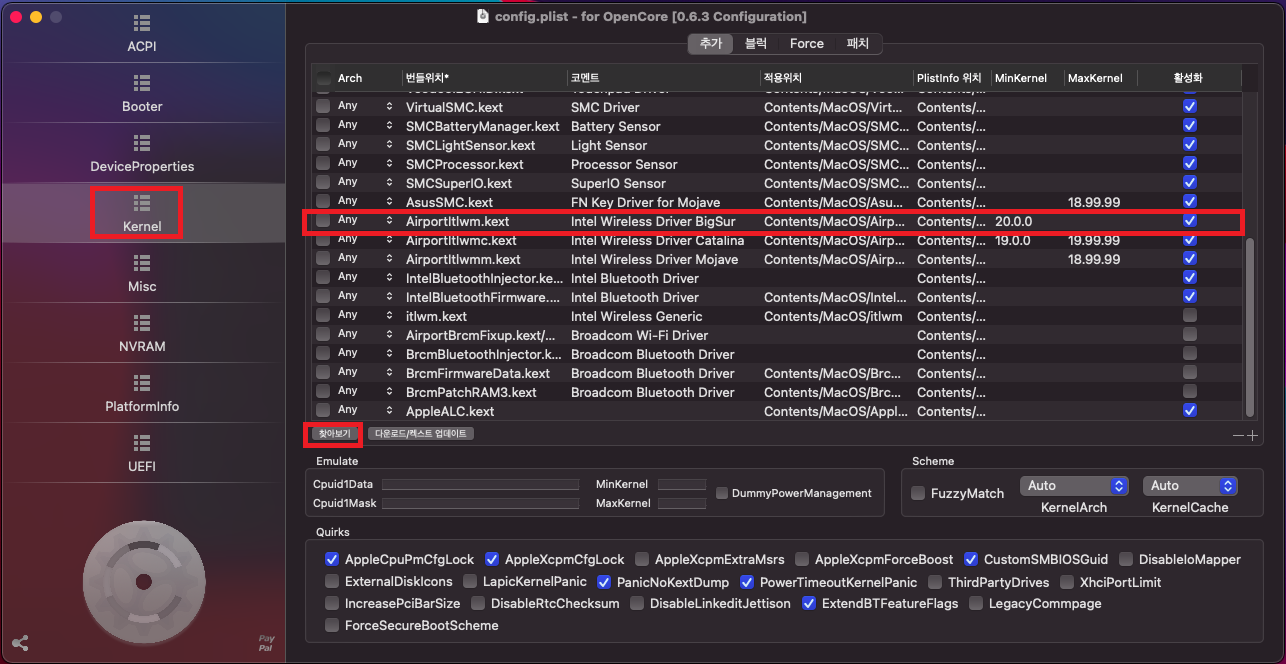Change Arch stepper for VirtualSMC.kext row
Image resolution: width=1286 pixels, height=664 pixels.
point(390,107)
